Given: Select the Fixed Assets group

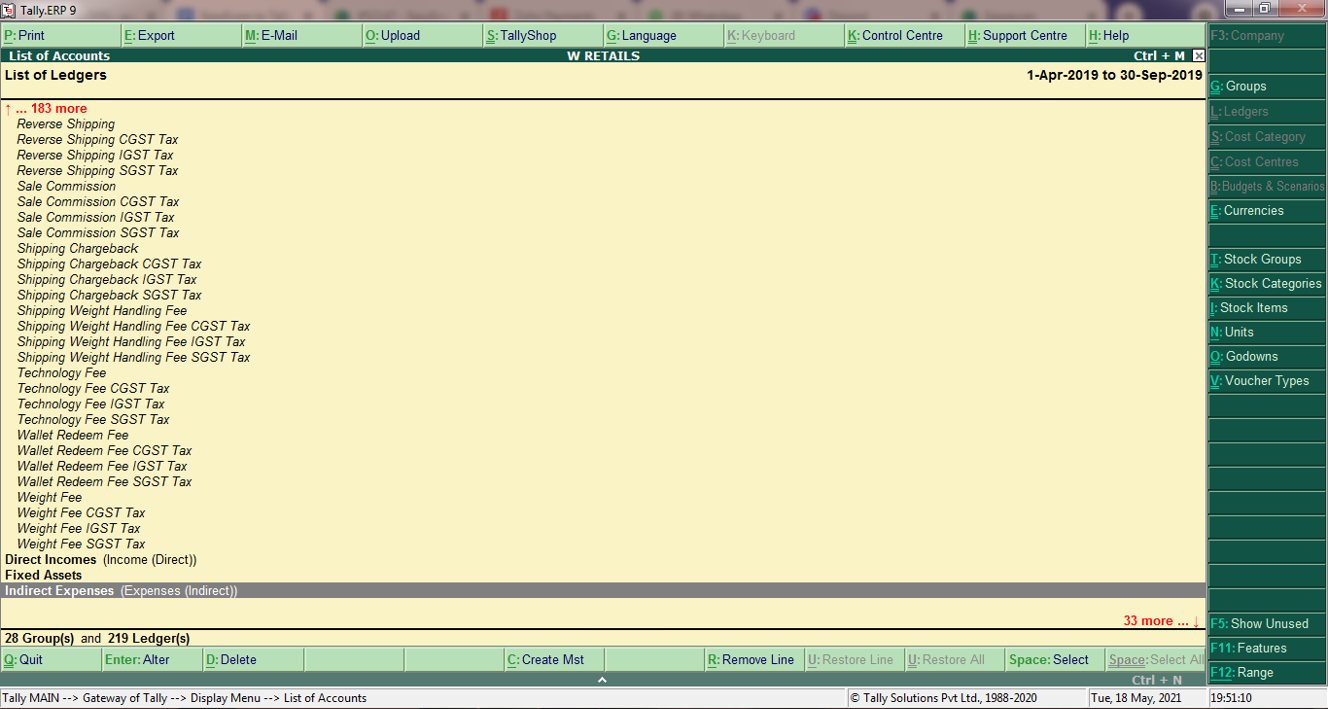Looking at the screenshot, I should pos(44,575).
